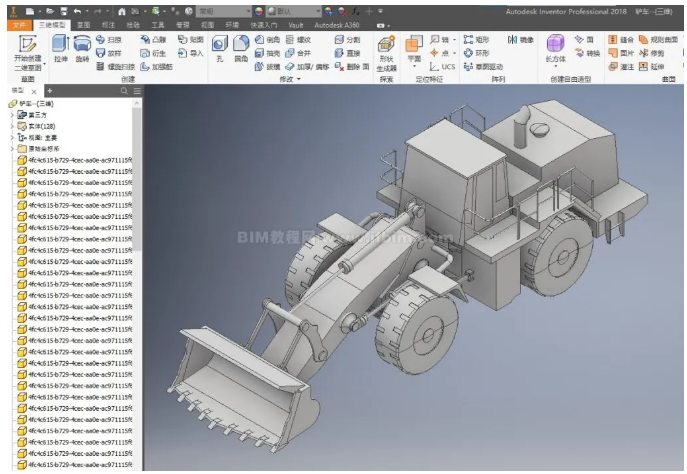Open the fx Parameters tool
The height and width of the screenshot is (474, 687).
pyautogui.click(x=356, y=11)
